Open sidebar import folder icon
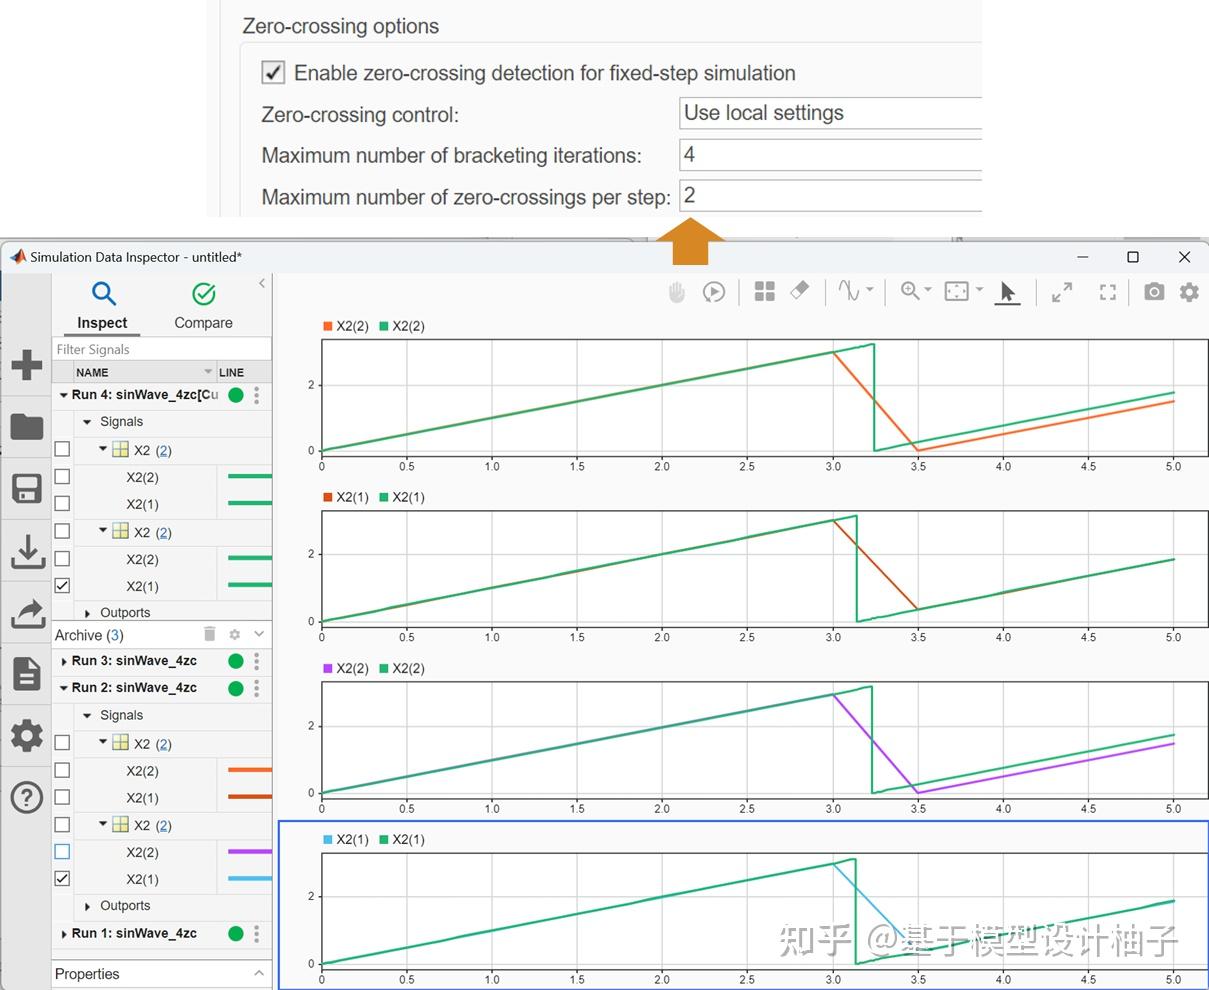Screen dimensions: 1209x990 click(x=27, y=426)
